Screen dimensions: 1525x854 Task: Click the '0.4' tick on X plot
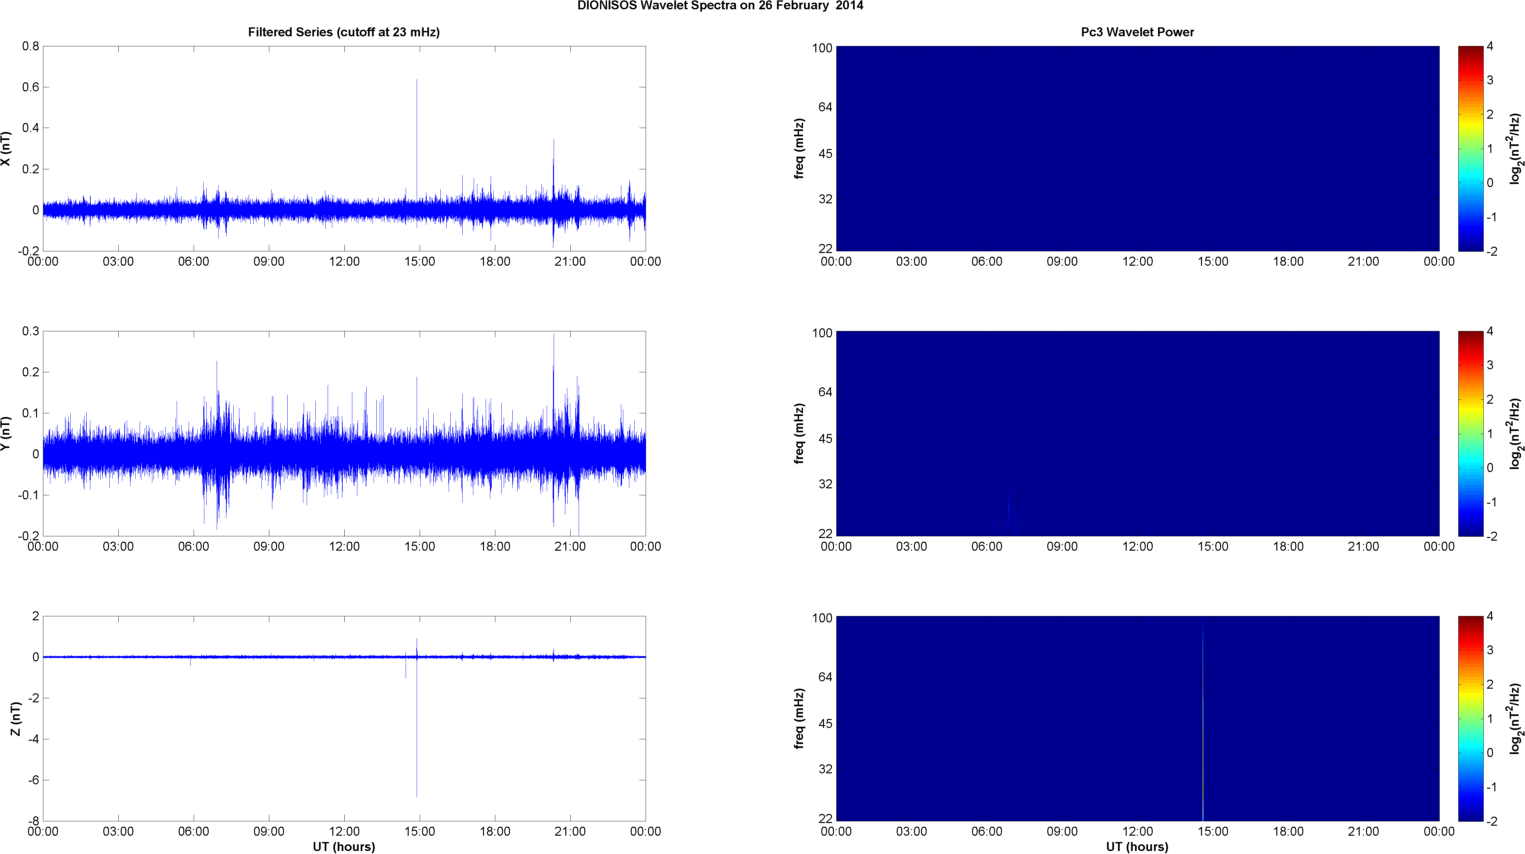click(30, 129)
